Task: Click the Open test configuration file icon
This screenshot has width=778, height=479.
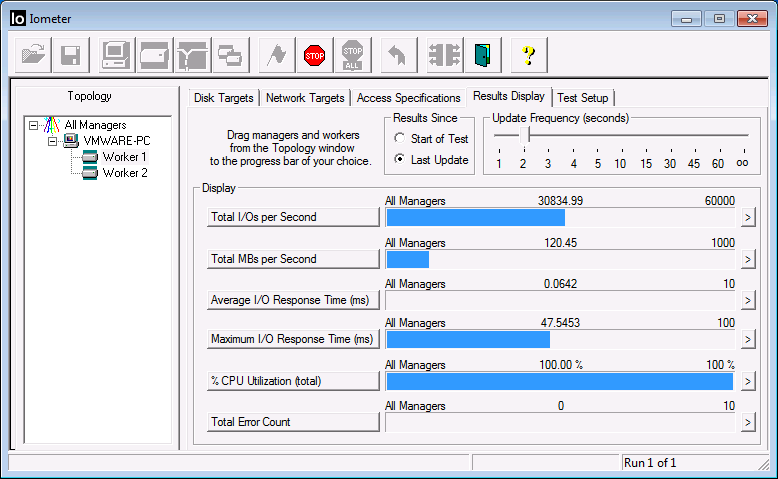Action: [x=34, y=55]
